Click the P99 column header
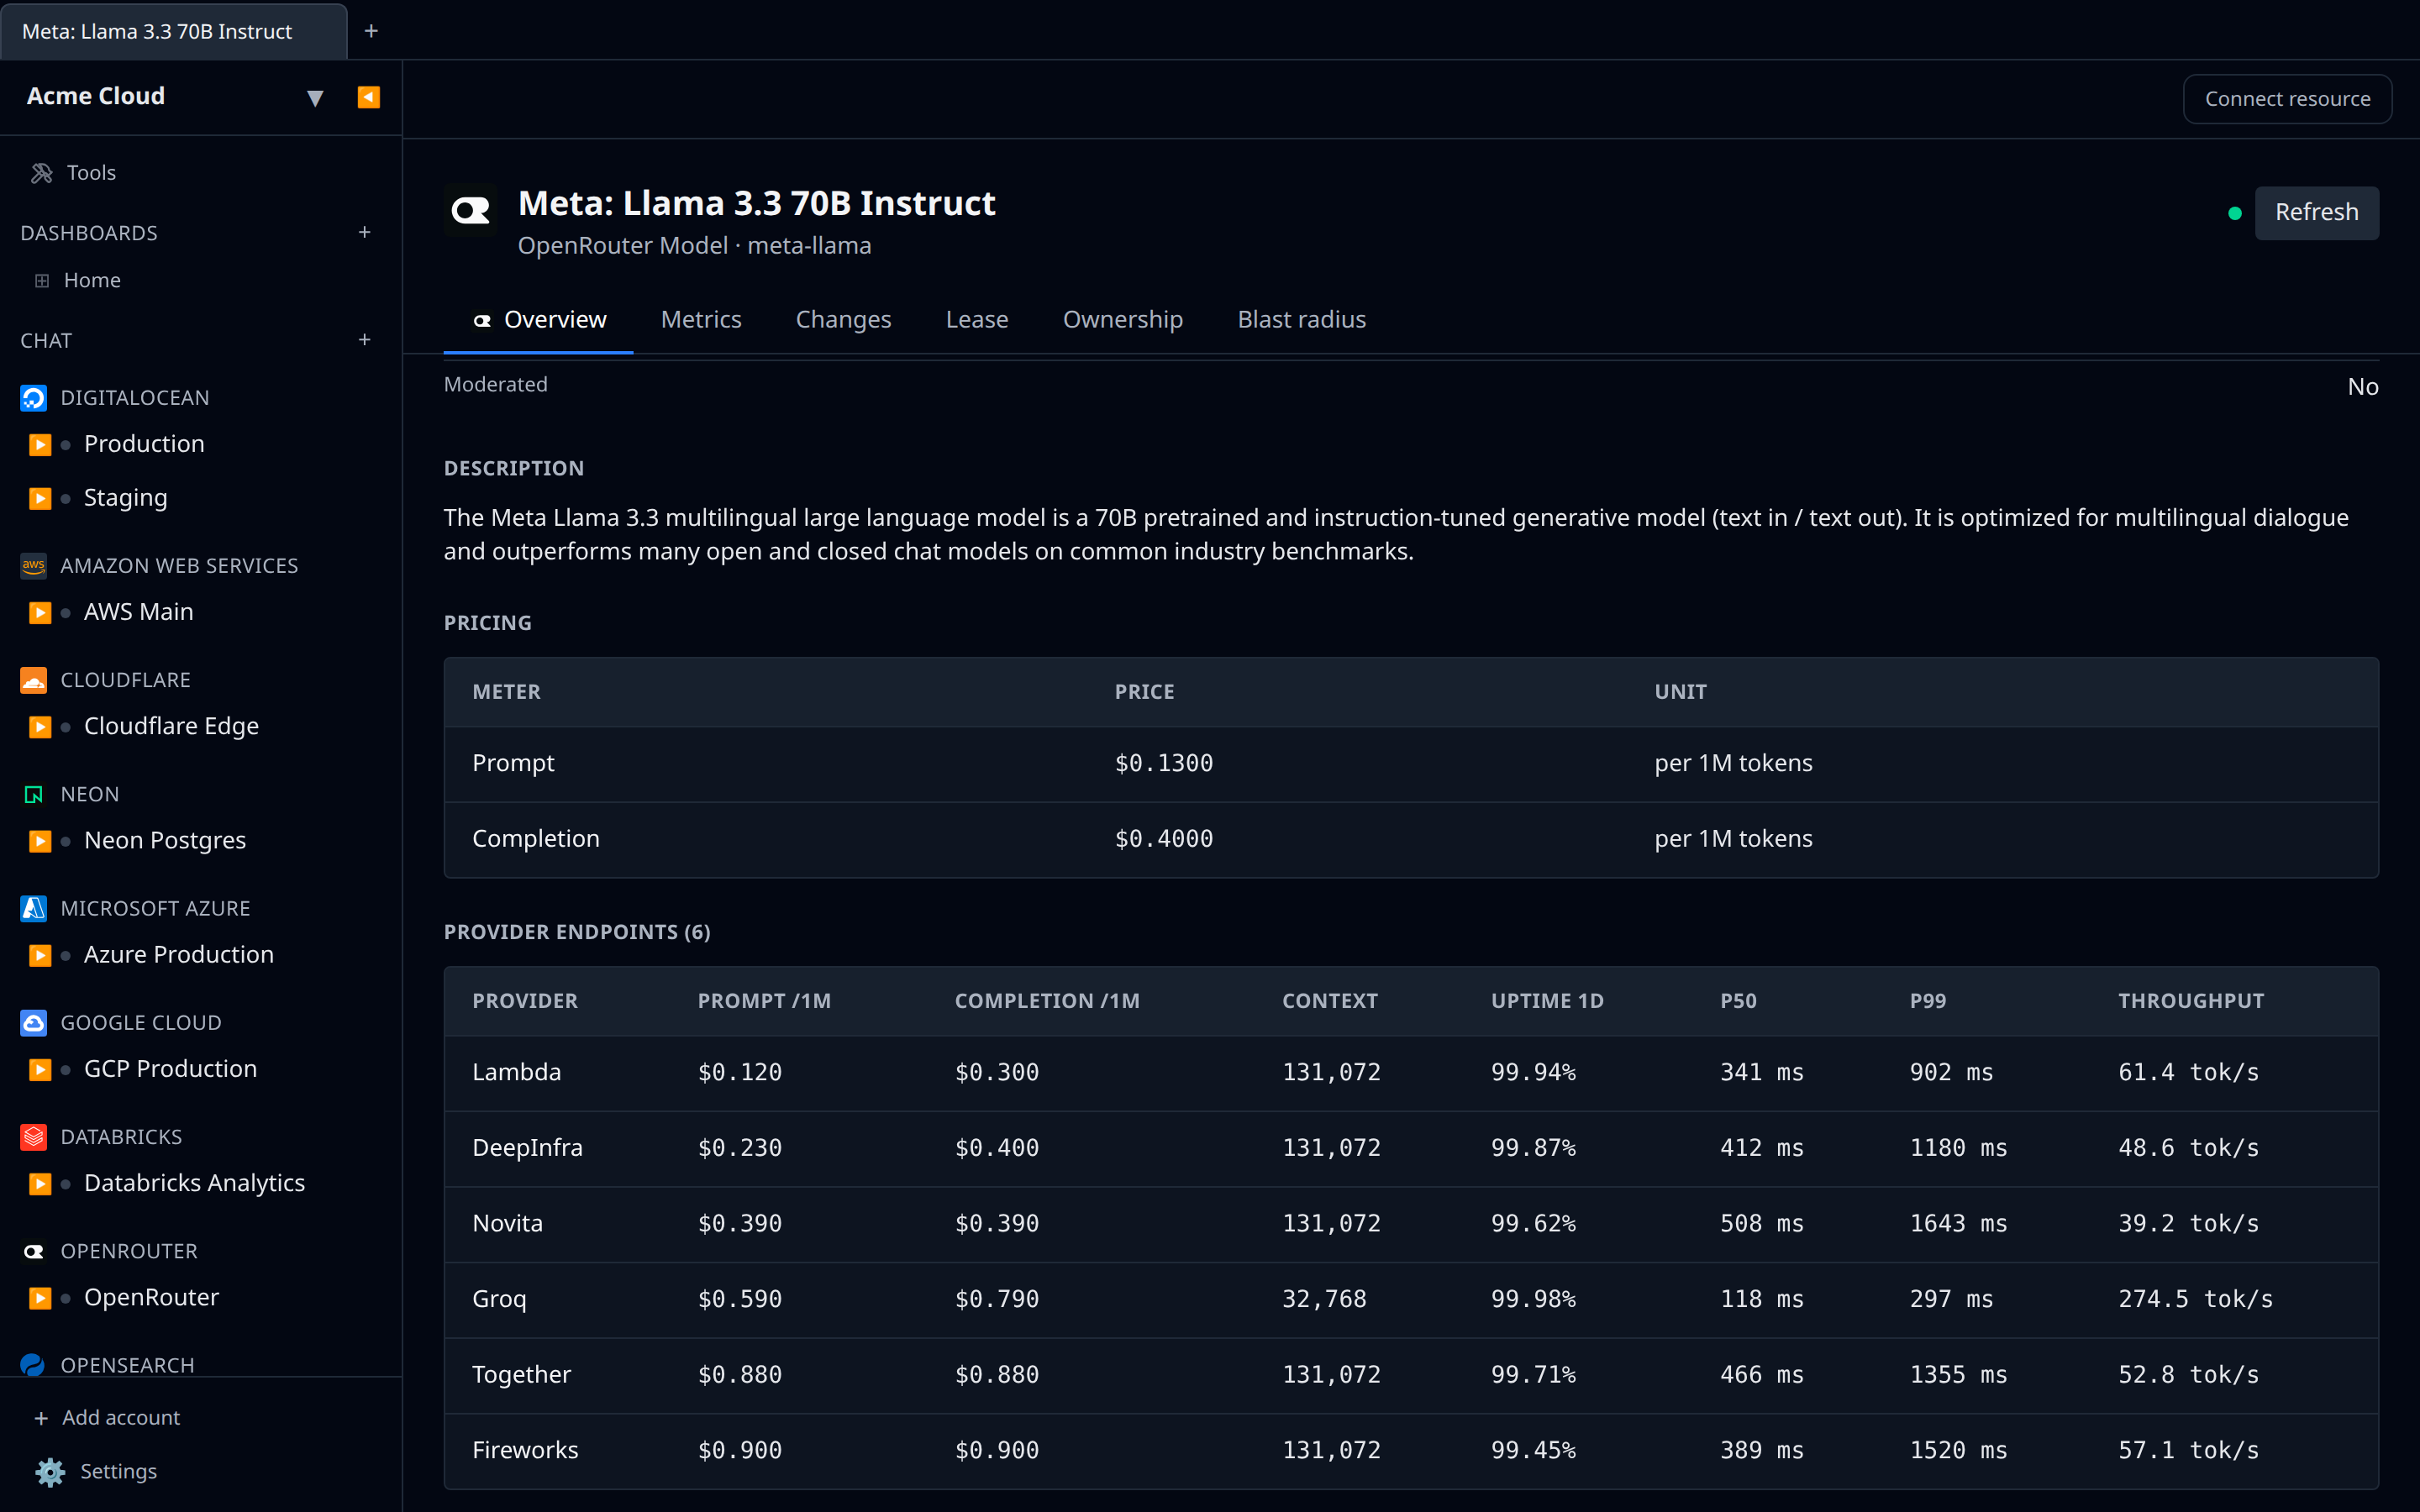This screenshot has height=1512, width=2420. [1927, 1001]
